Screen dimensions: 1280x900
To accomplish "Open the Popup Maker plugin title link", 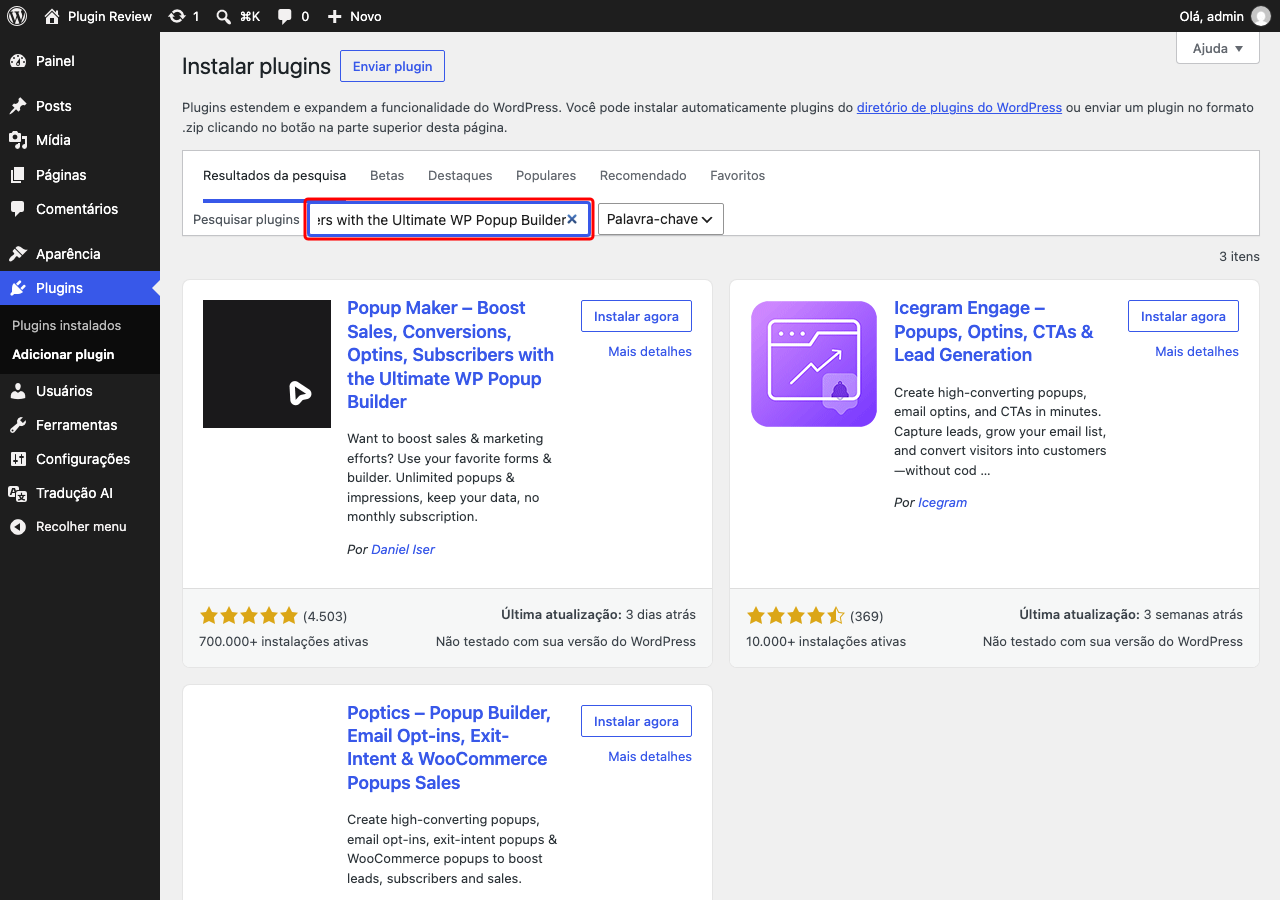I will 450,355.
